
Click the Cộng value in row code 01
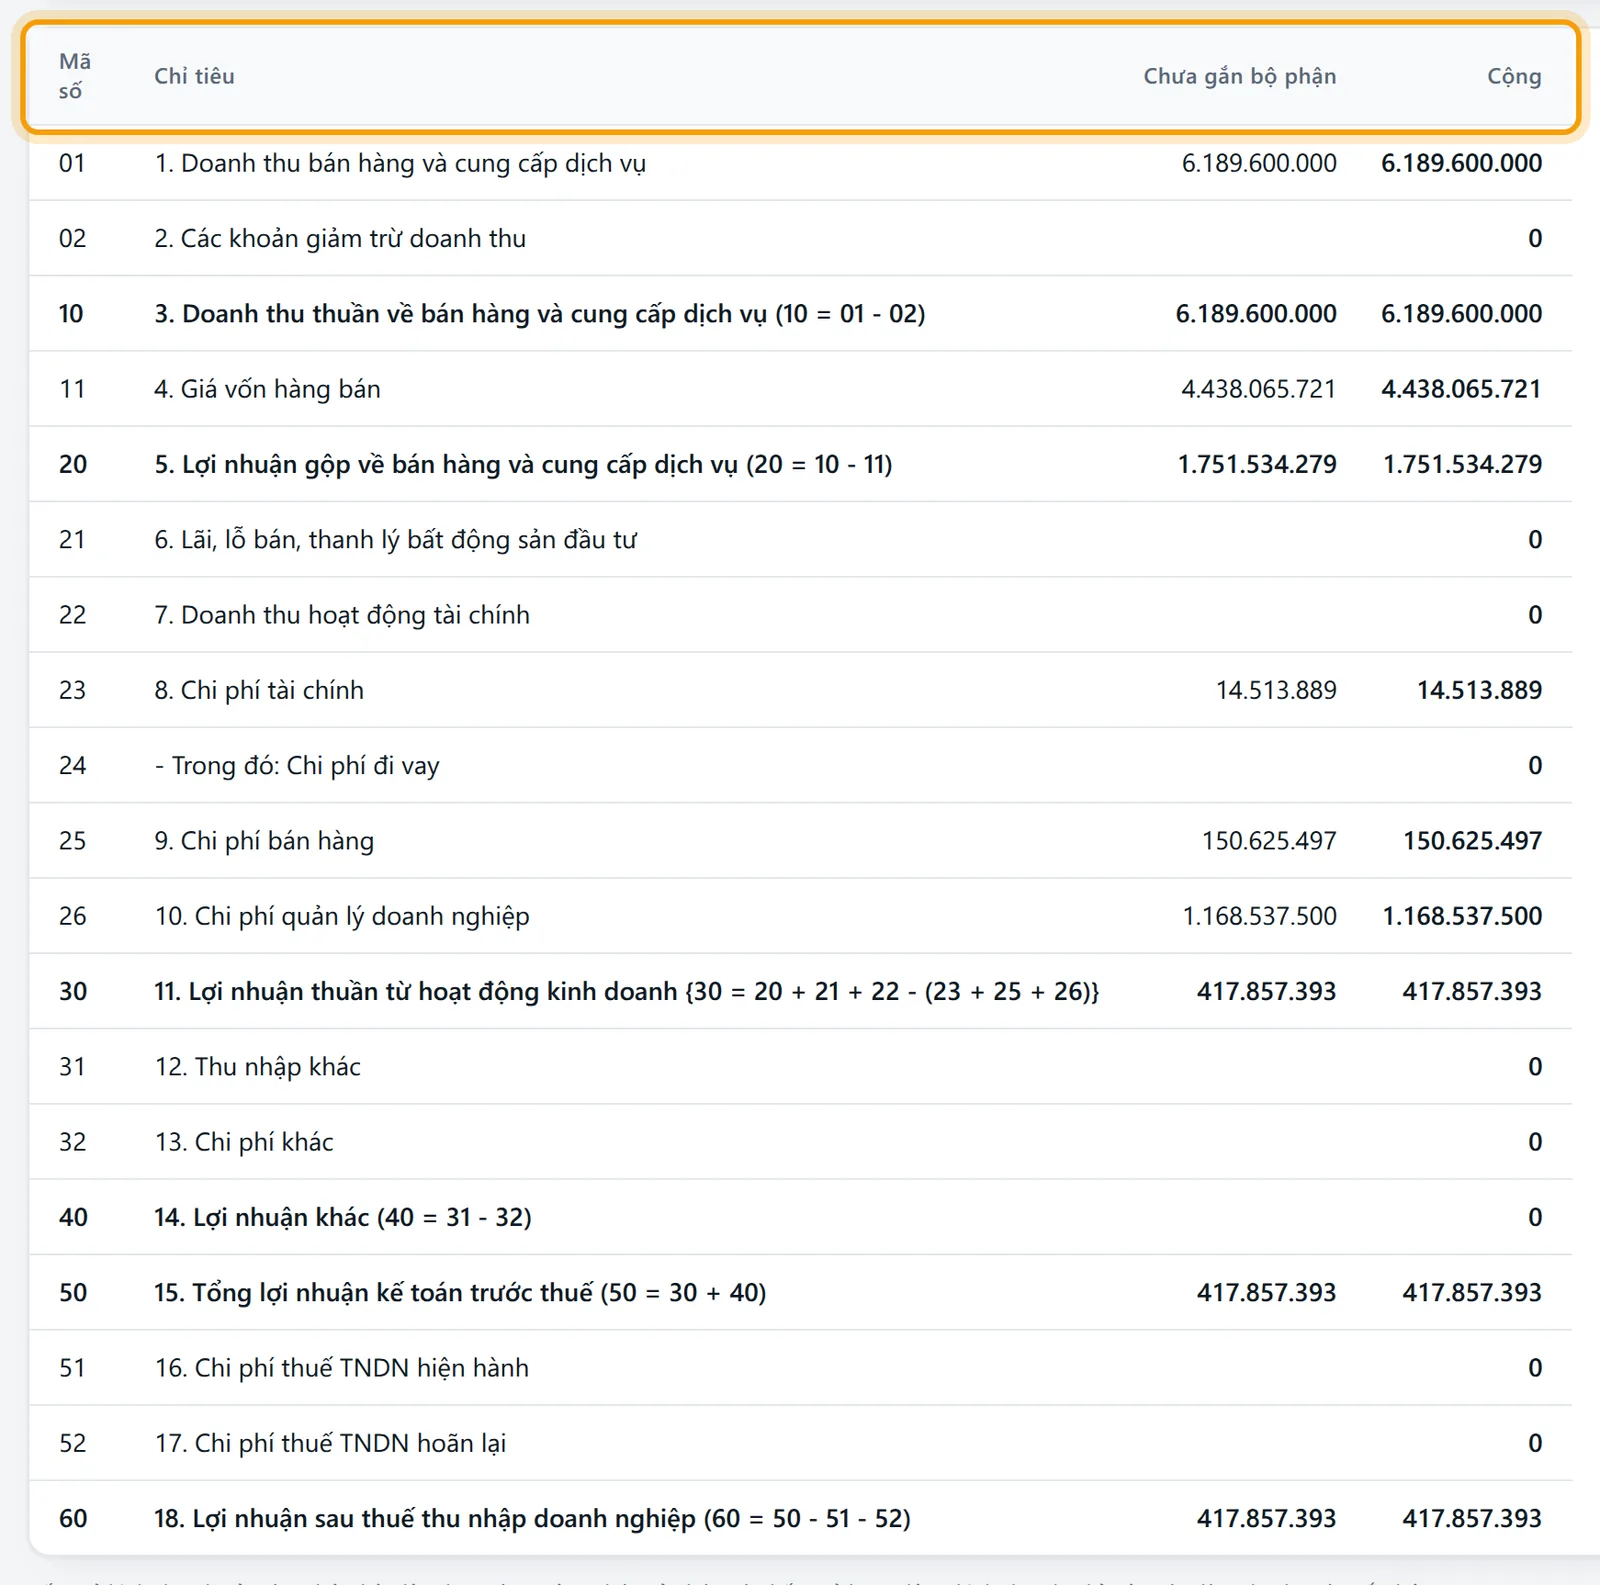point(1461,163)
